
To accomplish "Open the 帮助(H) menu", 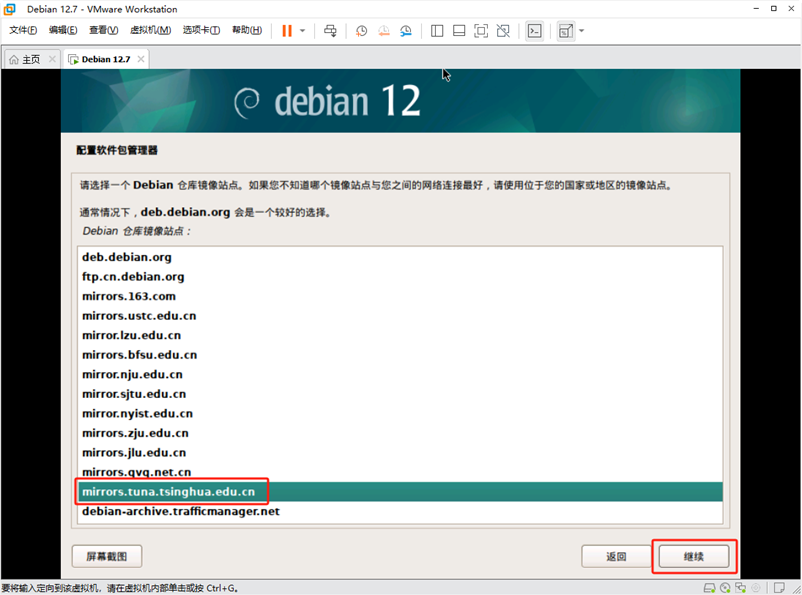I will (x=247, y=30).
